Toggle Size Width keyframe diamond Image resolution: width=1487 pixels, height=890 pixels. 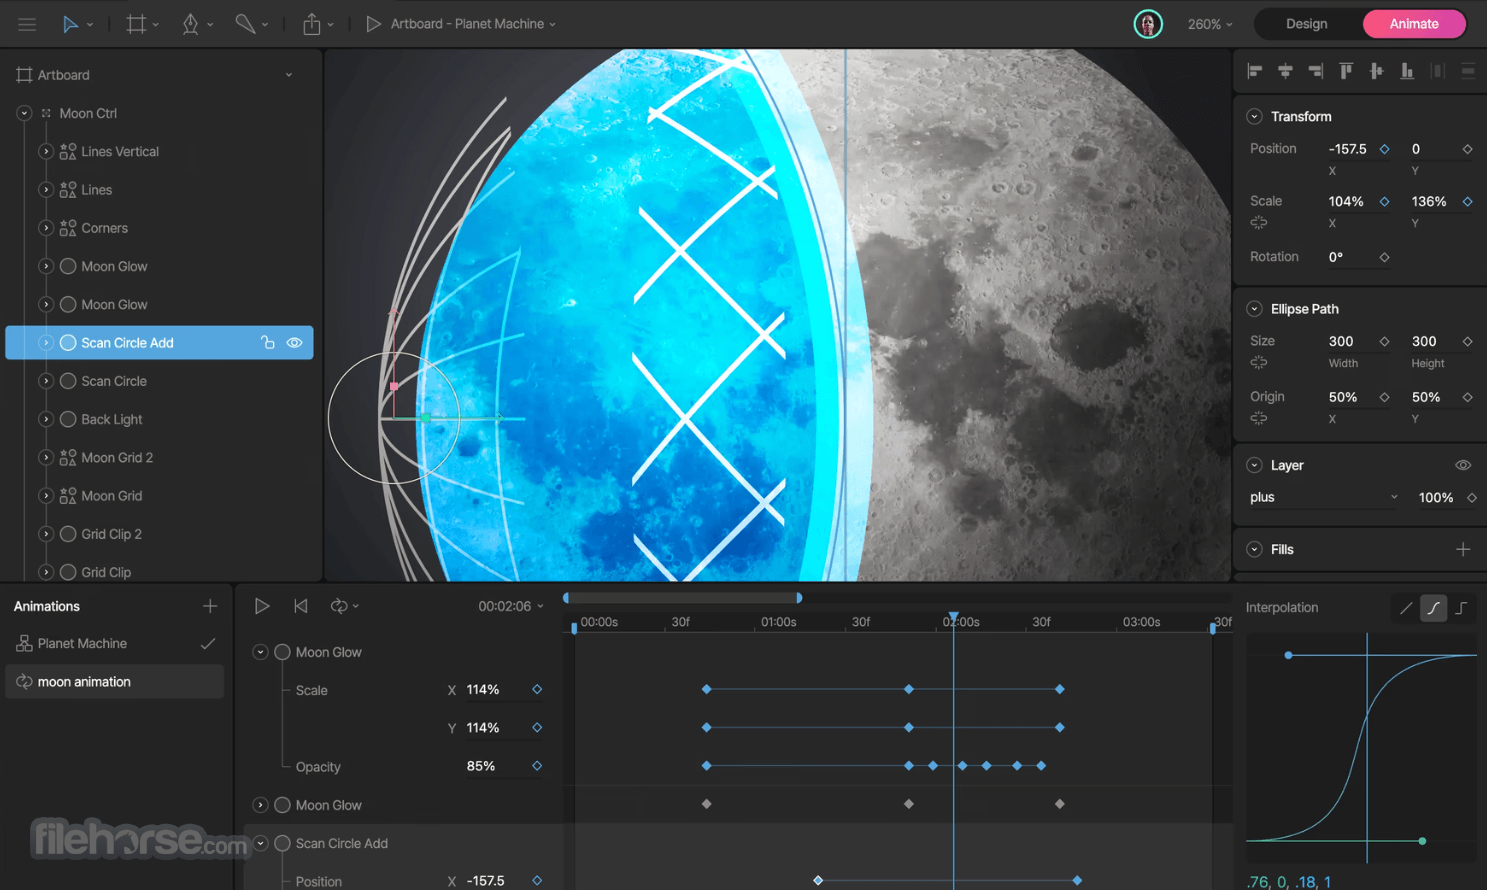pos(1385,342)
